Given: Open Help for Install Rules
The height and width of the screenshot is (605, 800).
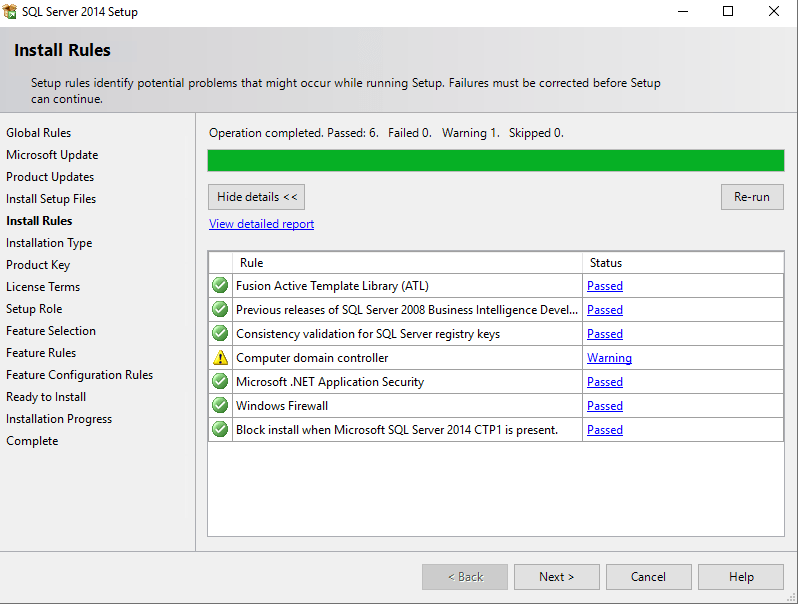Looking at the screenshot, I should [x=740, y=577].
